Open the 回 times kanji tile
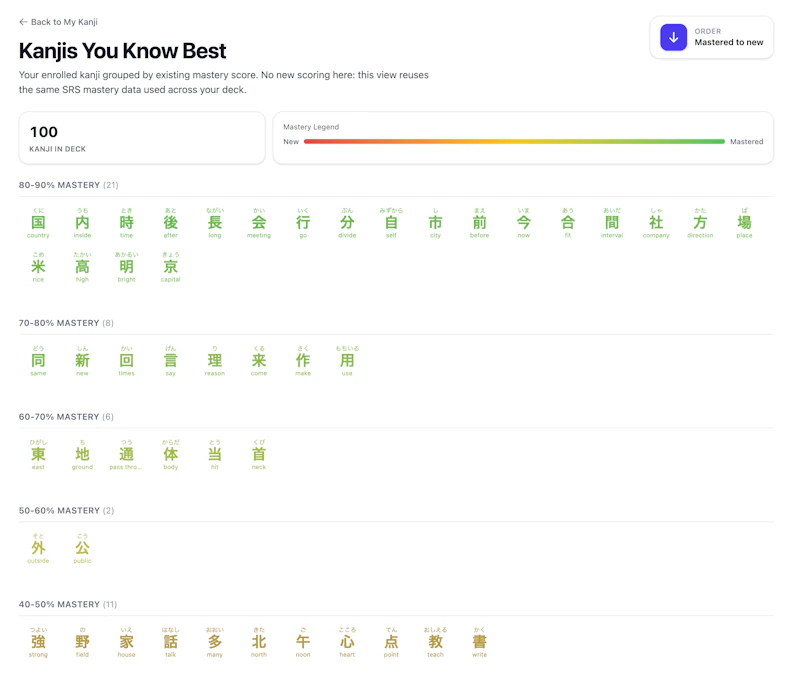The width and height of the screenshot is (800, 680). pos(127,361)
